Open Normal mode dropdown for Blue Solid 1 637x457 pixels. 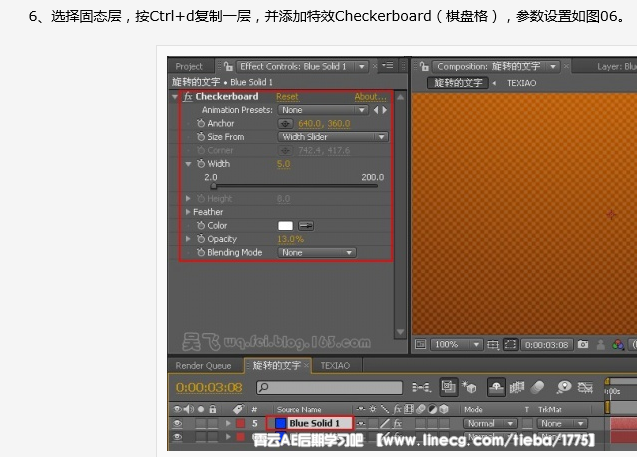[490, 424]
